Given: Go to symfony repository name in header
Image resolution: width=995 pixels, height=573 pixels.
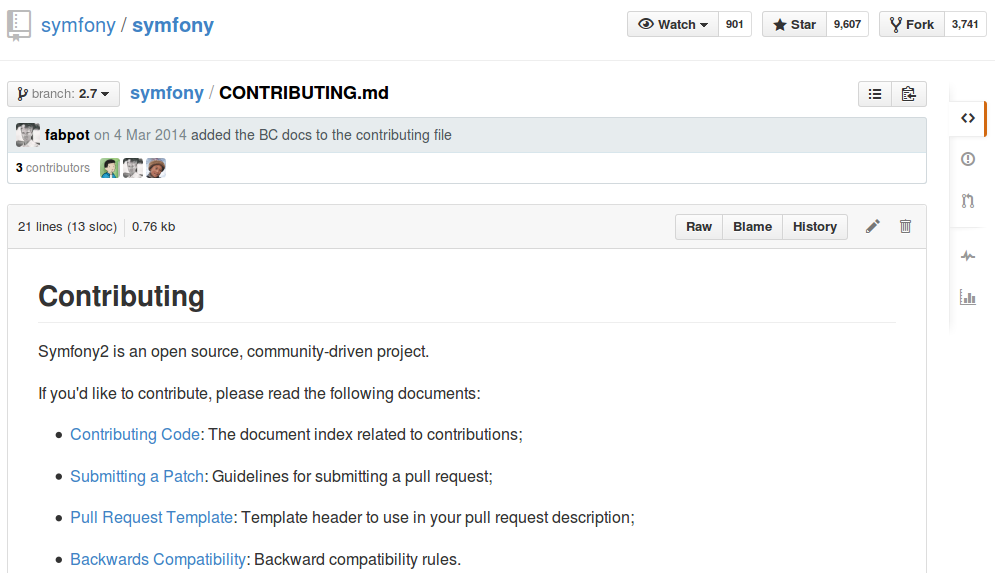Looking at the screenshot, I should point(173,25).
